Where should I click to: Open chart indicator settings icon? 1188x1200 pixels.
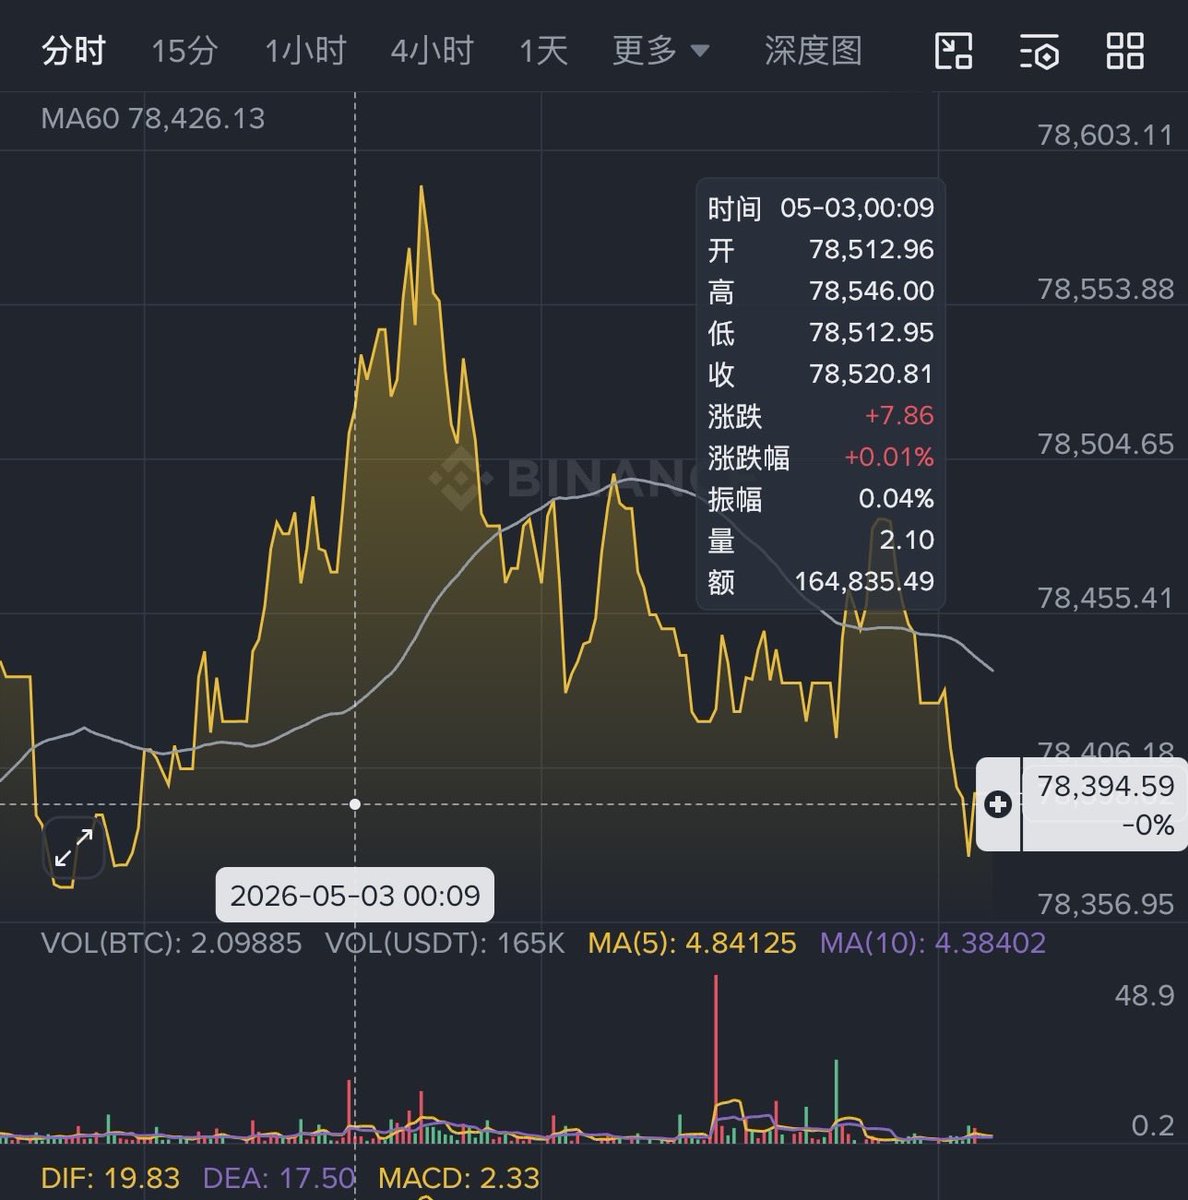1039,51
